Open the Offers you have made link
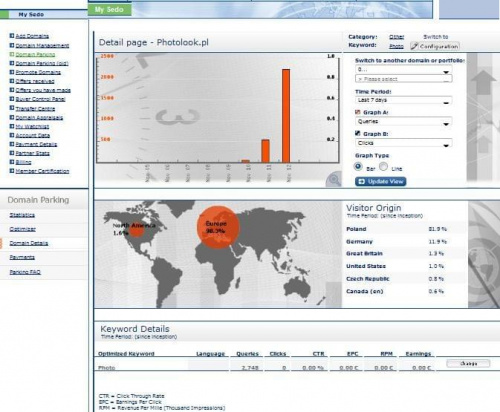 tap(43, 90)
